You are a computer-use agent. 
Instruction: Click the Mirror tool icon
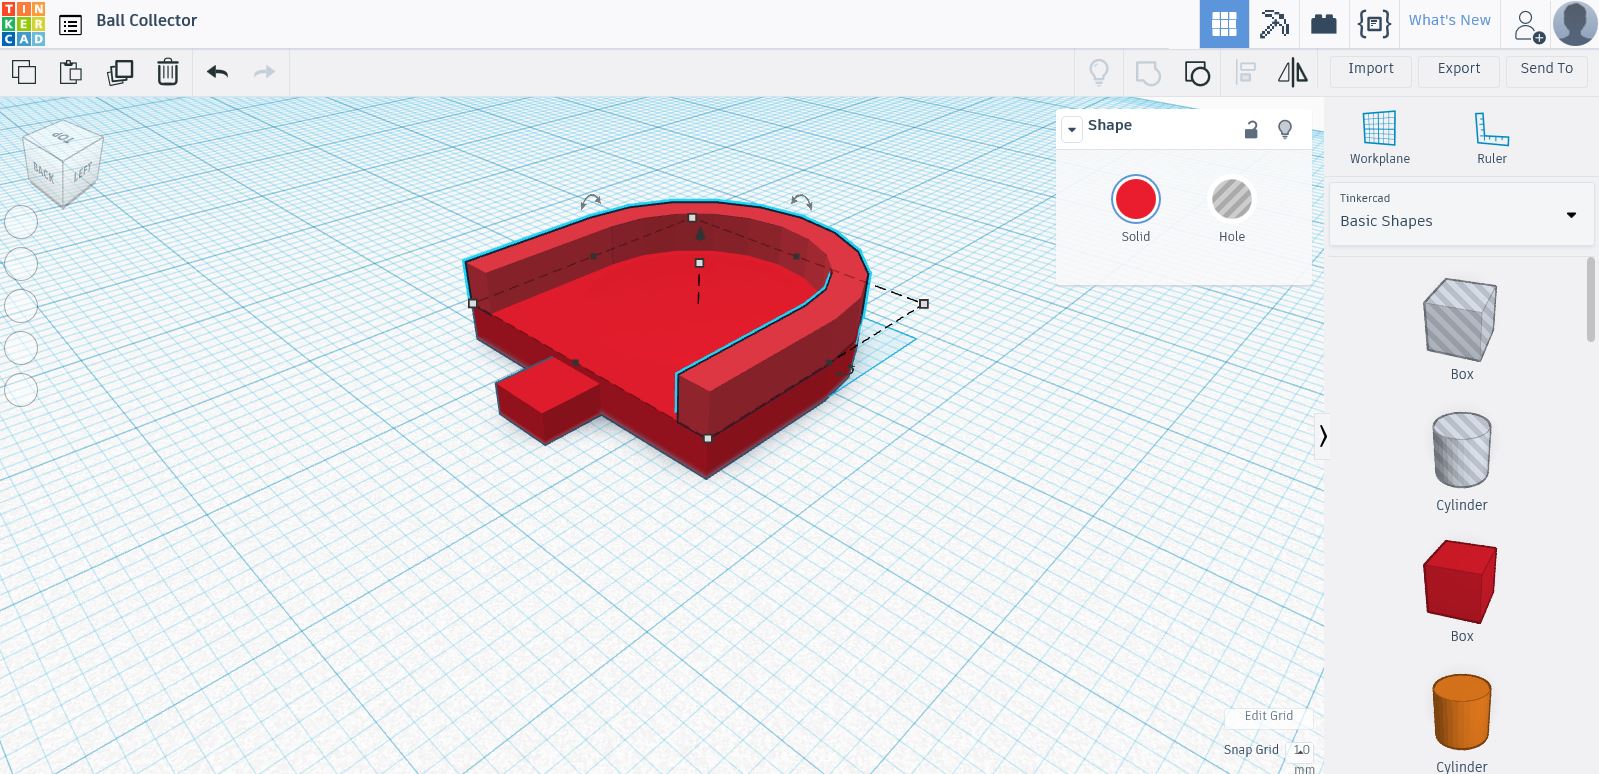point(1293,72)
